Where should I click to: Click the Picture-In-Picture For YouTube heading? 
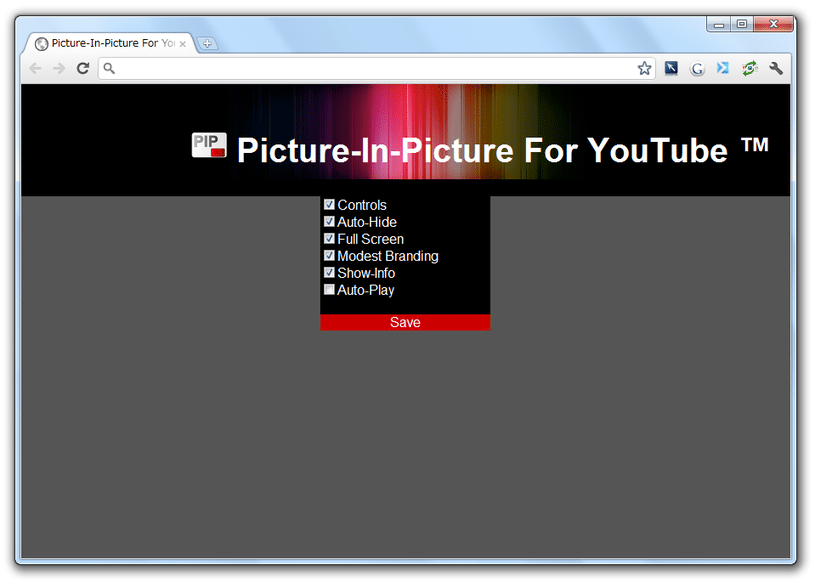(x=503, y=150)
